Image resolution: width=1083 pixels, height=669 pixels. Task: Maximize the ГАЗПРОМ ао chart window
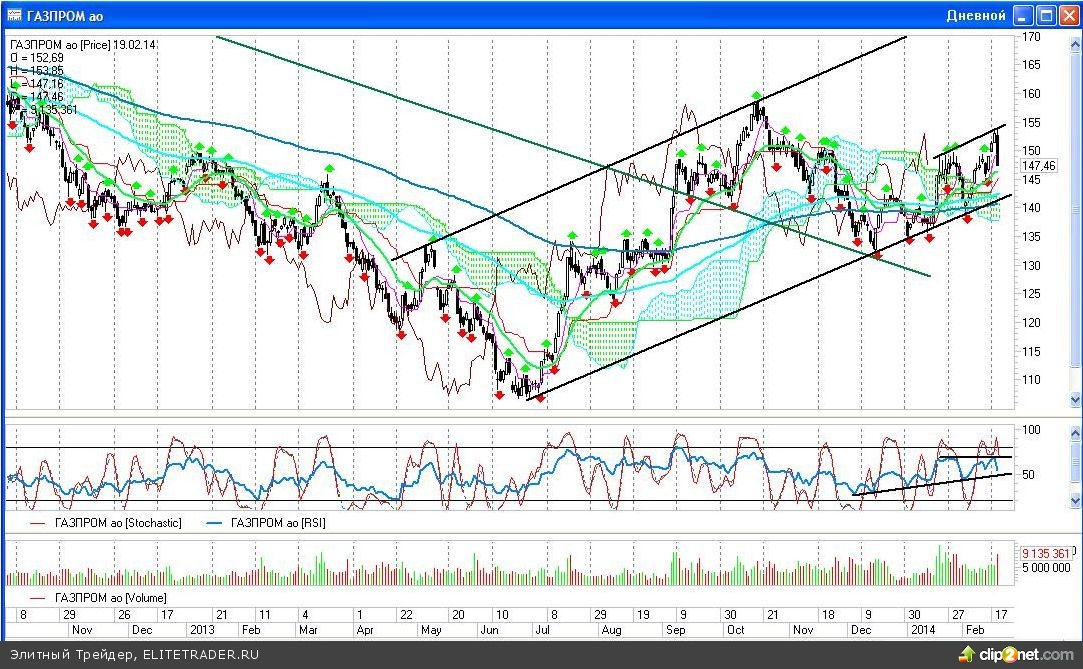click(1046, 15)
